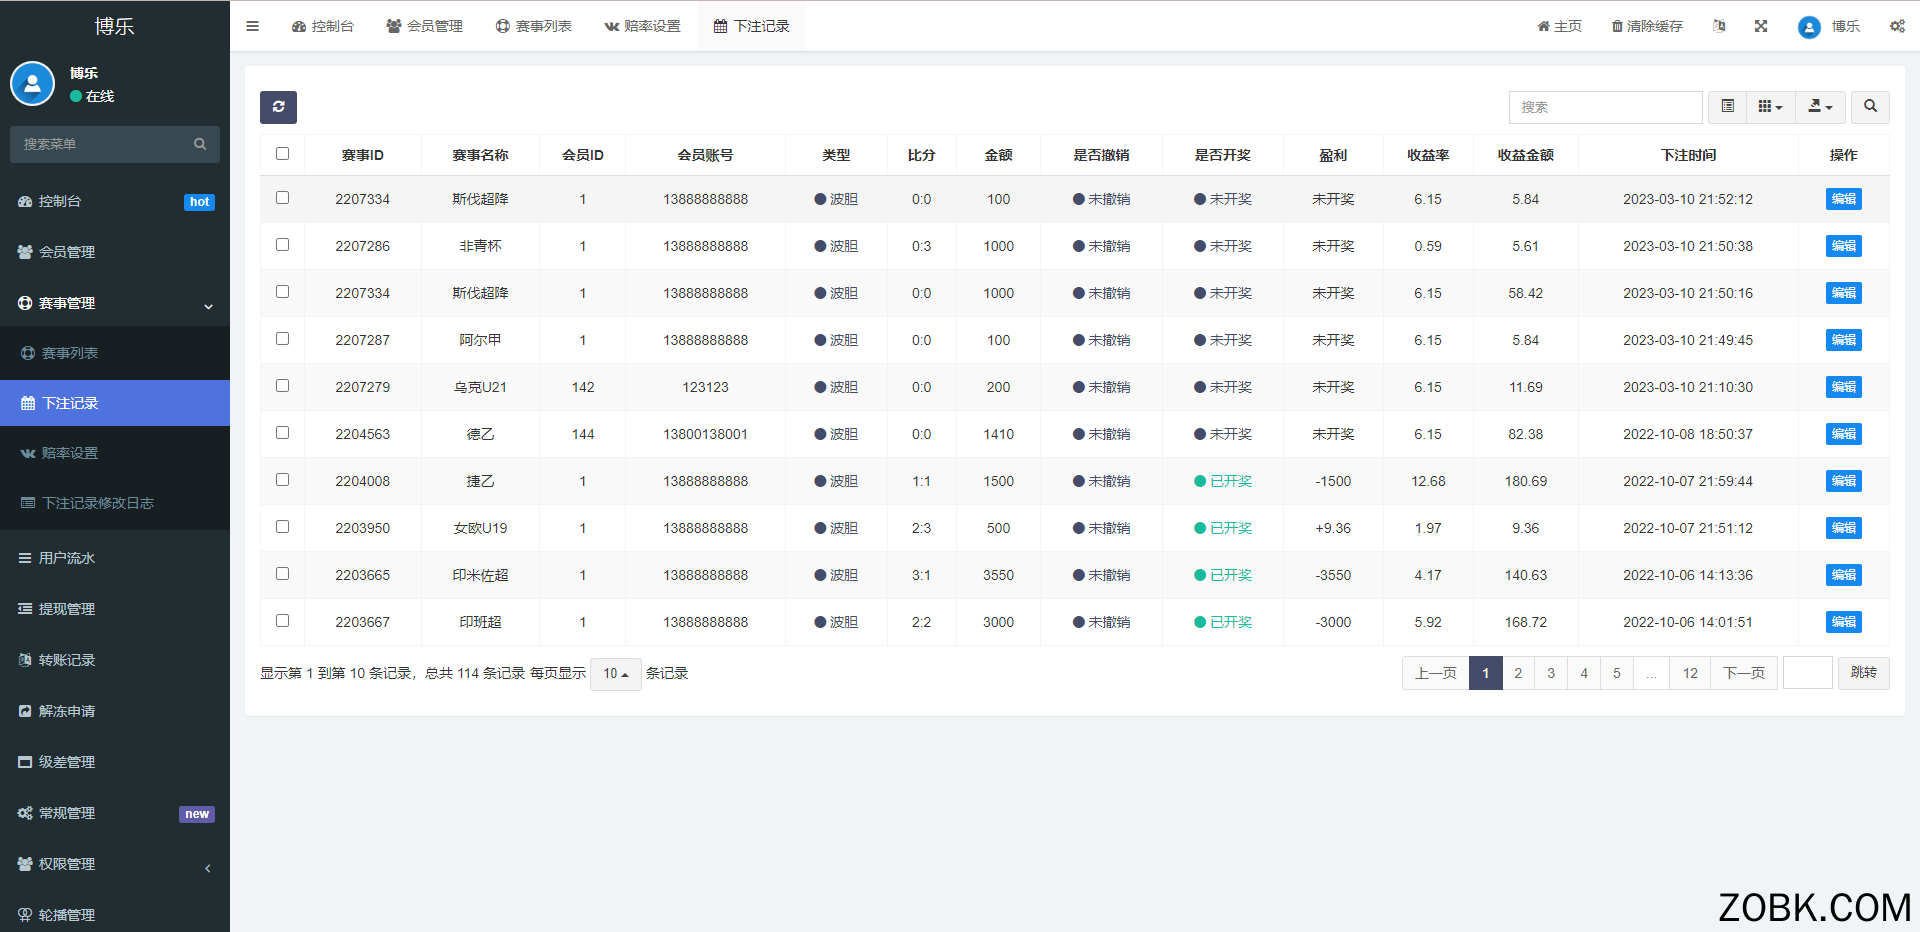Go to previous page with 上一页
Viewport: 1920px width, 932px height.
pos(1436,673)
